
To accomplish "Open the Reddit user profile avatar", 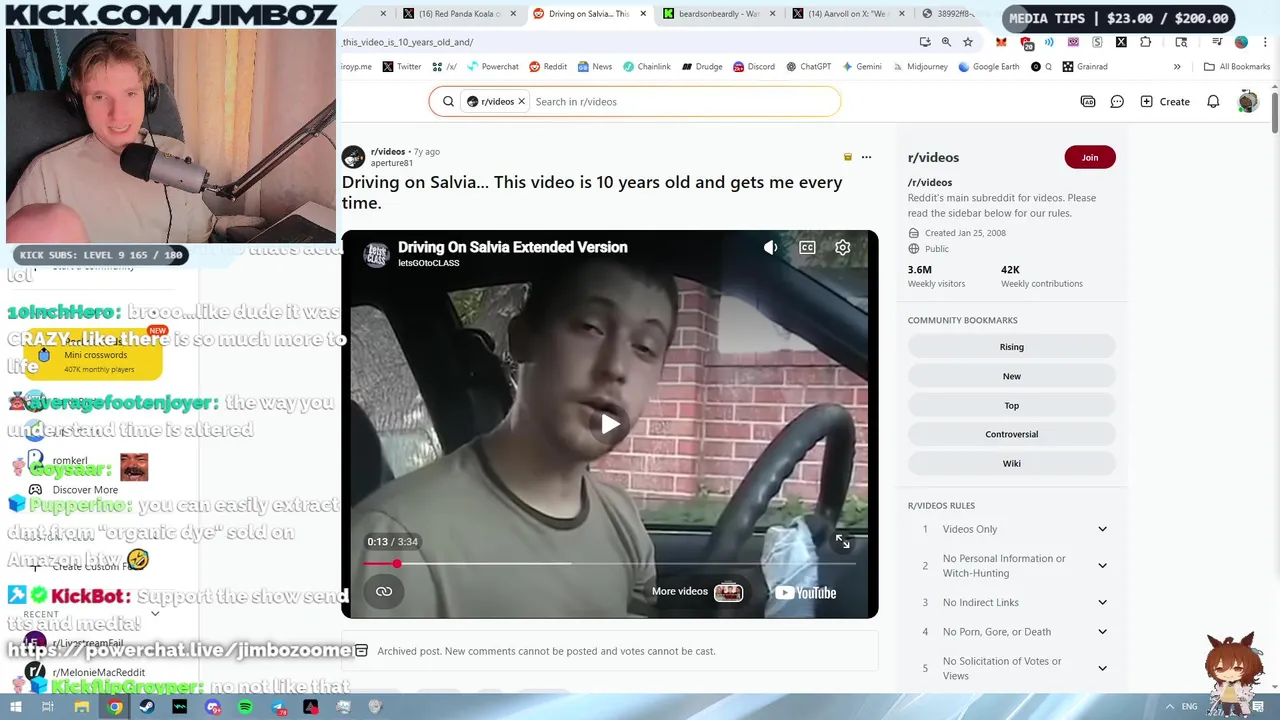I will coord(1247,101).
